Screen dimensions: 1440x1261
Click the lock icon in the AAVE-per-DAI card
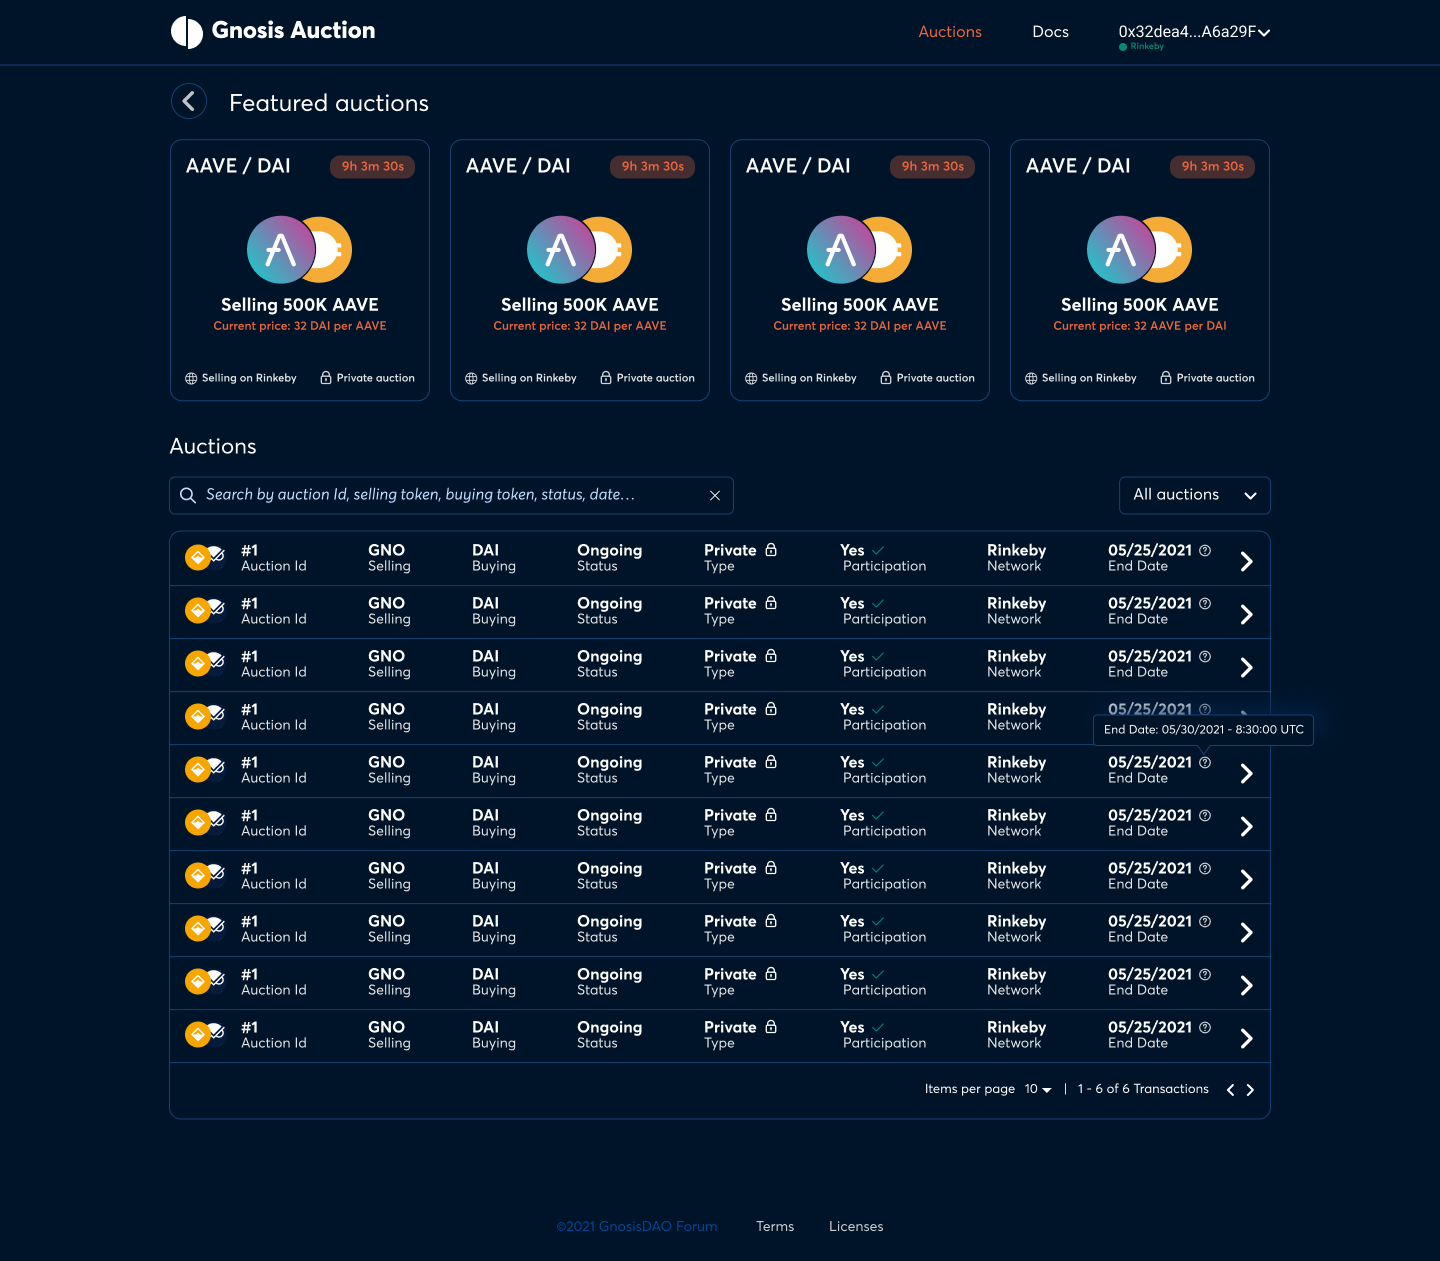[1166, 378]
